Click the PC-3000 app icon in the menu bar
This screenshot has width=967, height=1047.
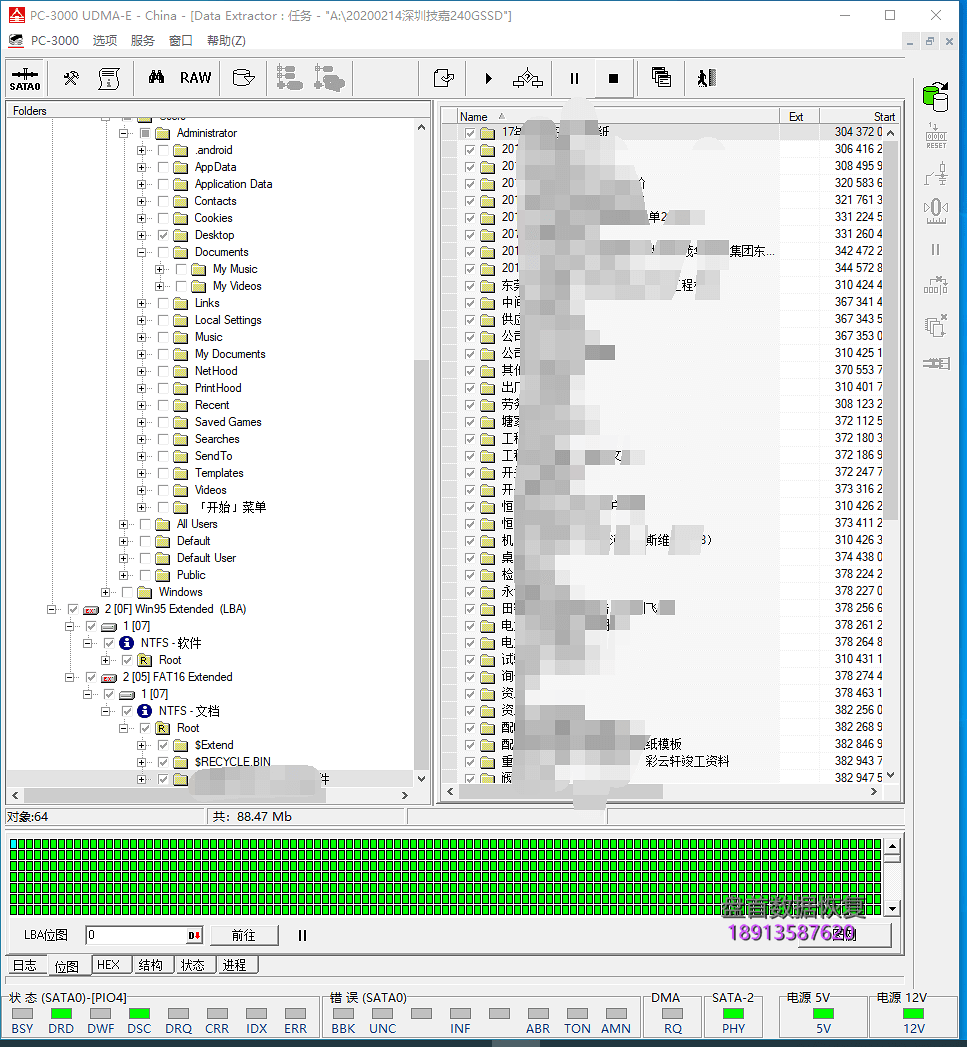(15, 40)
